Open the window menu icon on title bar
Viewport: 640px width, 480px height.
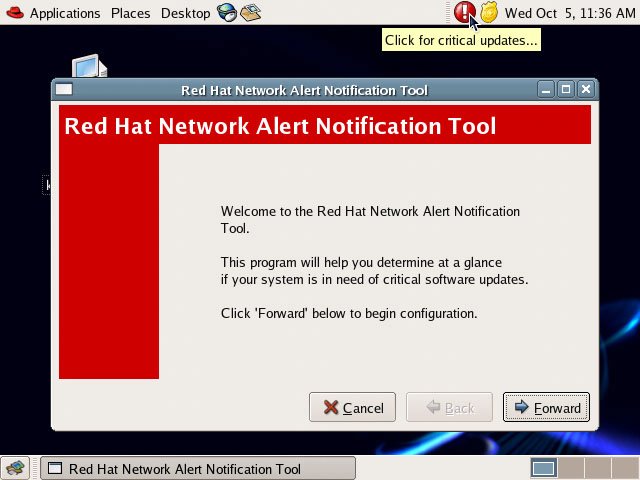(64, 90)
